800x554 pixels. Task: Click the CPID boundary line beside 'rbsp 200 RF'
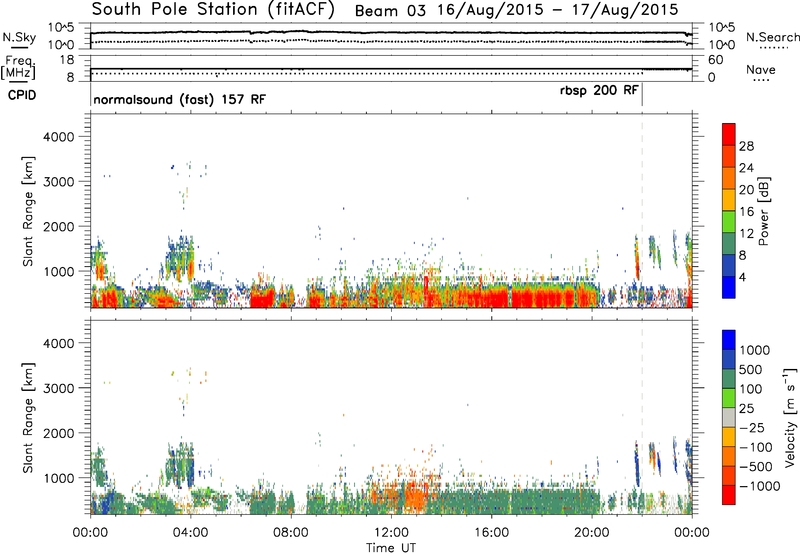[642, 95]
